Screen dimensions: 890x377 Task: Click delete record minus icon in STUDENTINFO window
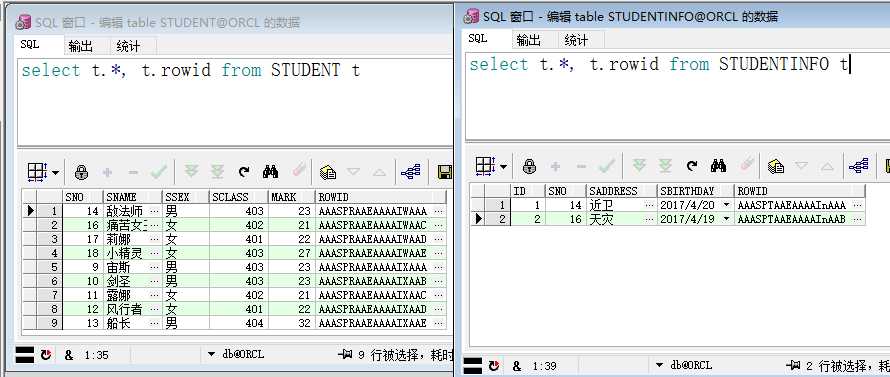[581, 166]
